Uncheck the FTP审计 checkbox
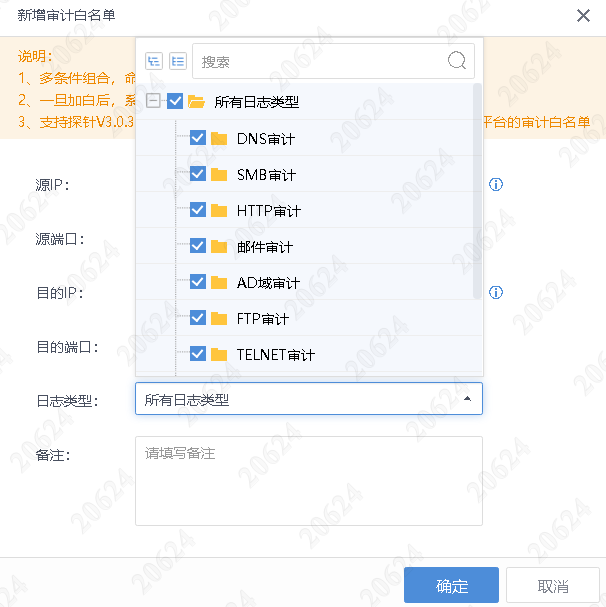 pyautogui.click(x=197, y=318)
